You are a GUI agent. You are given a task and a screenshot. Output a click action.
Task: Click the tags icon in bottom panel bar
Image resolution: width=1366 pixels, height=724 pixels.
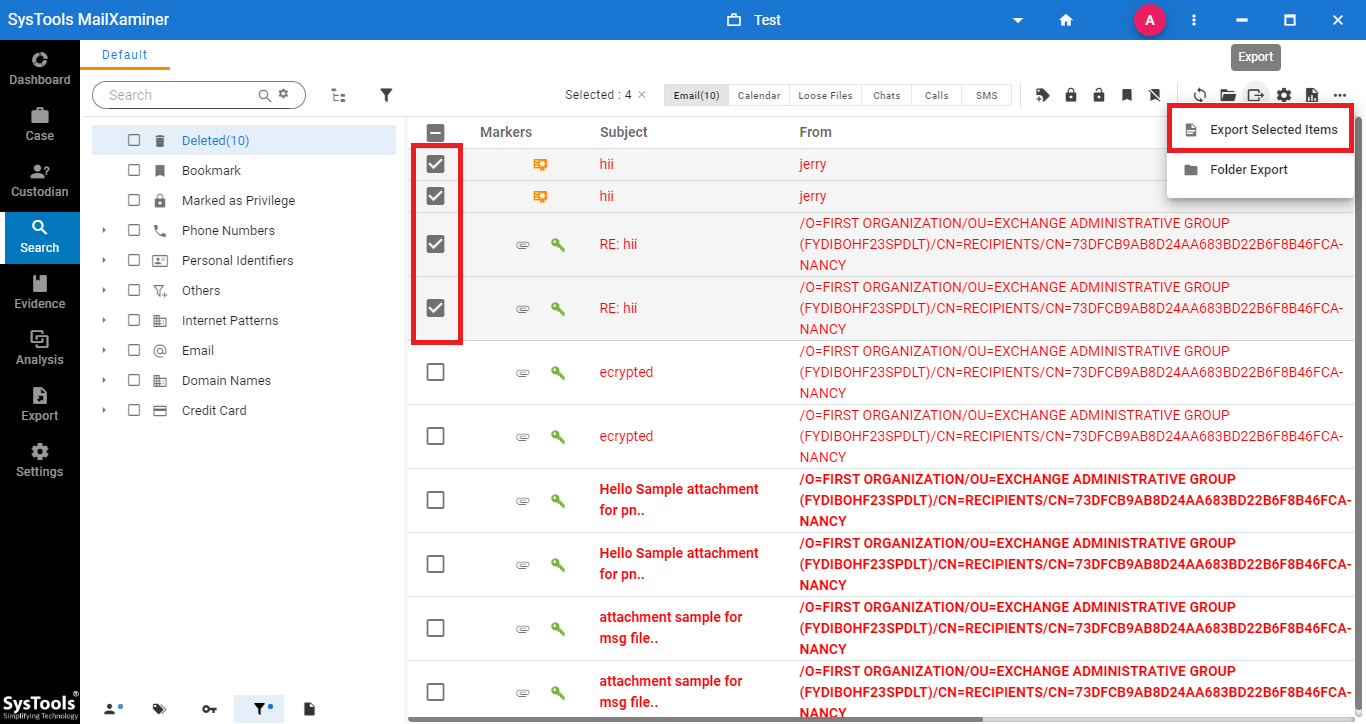(159, 709)
